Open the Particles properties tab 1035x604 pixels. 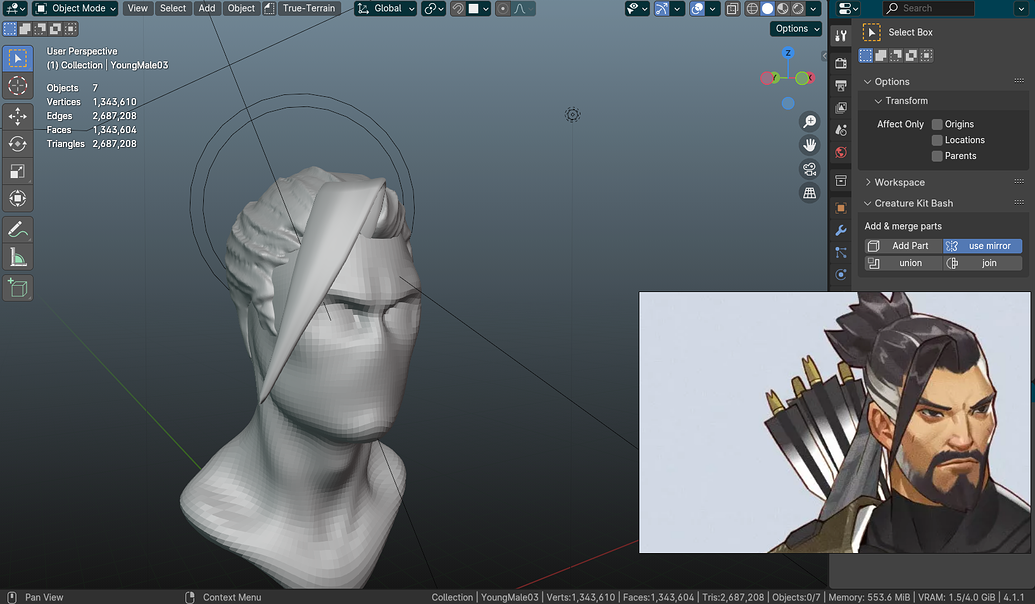pos(840,253)
